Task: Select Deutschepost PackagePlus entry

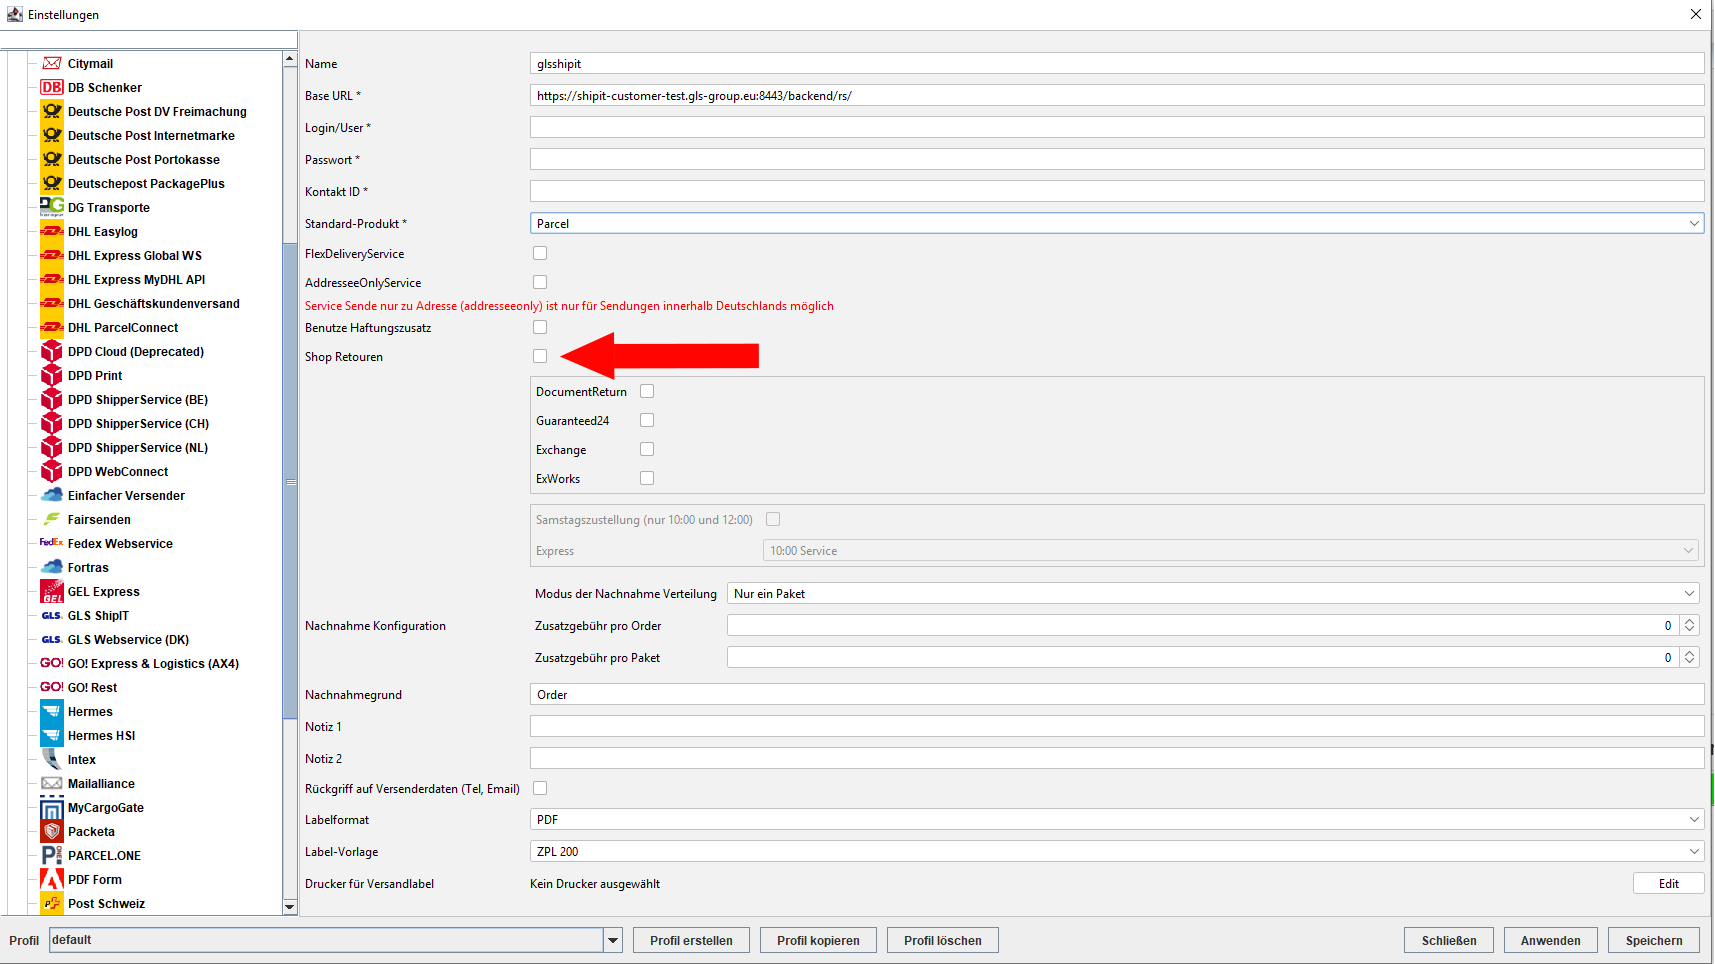Action: (x=146, y=183)
